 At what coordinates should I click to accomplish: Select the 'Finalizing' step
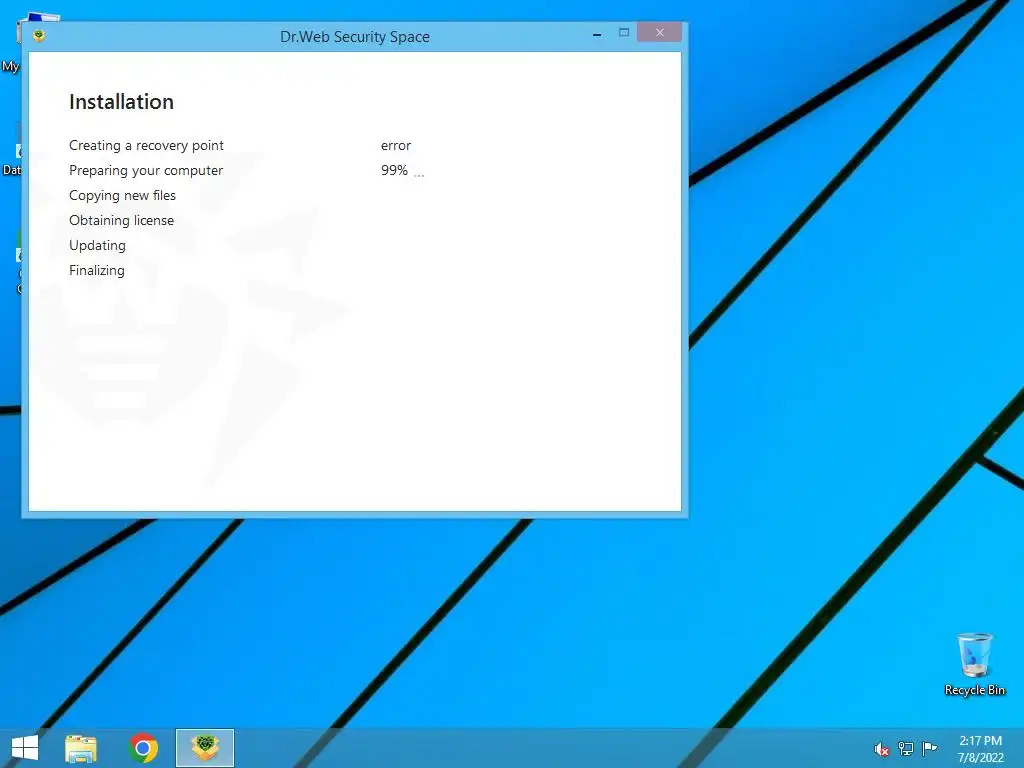(x=97, y=270)
